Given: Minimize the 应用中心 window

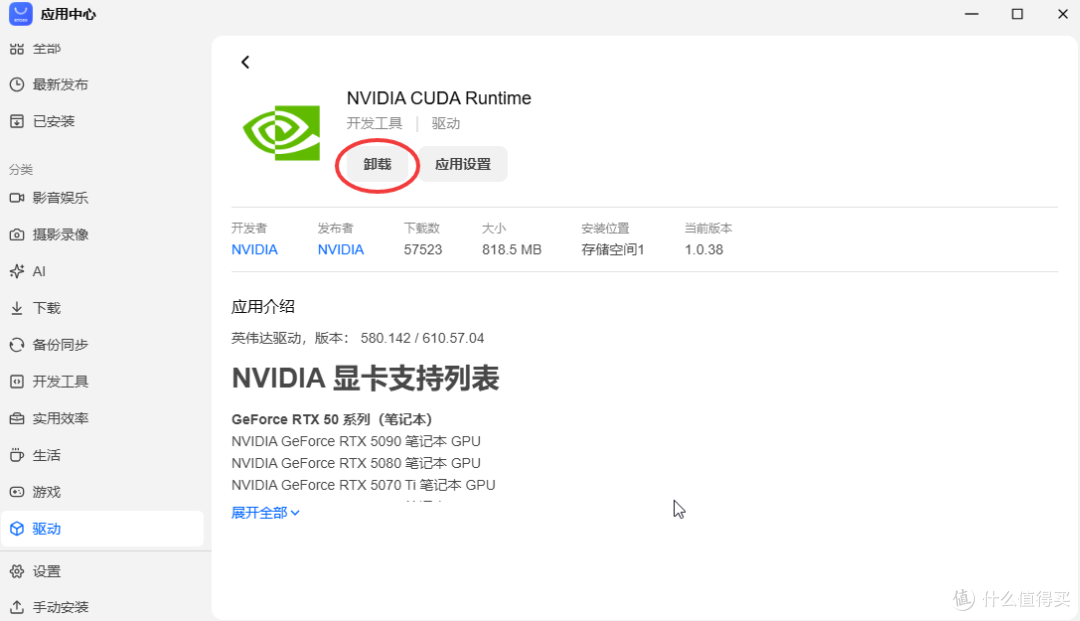Looking at the screenshot, I should point(972,14).
